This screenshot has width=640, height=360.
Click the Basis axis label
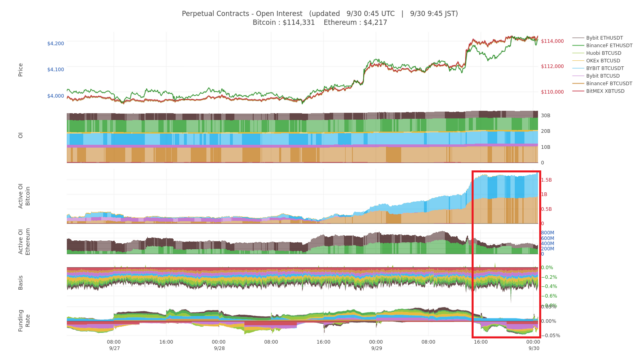click(20, 282)
